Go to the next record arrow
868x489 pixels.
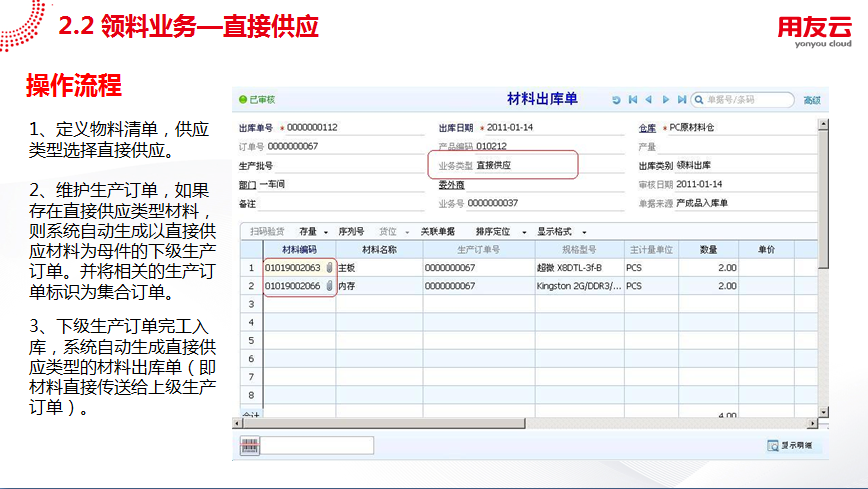[666, 100]
